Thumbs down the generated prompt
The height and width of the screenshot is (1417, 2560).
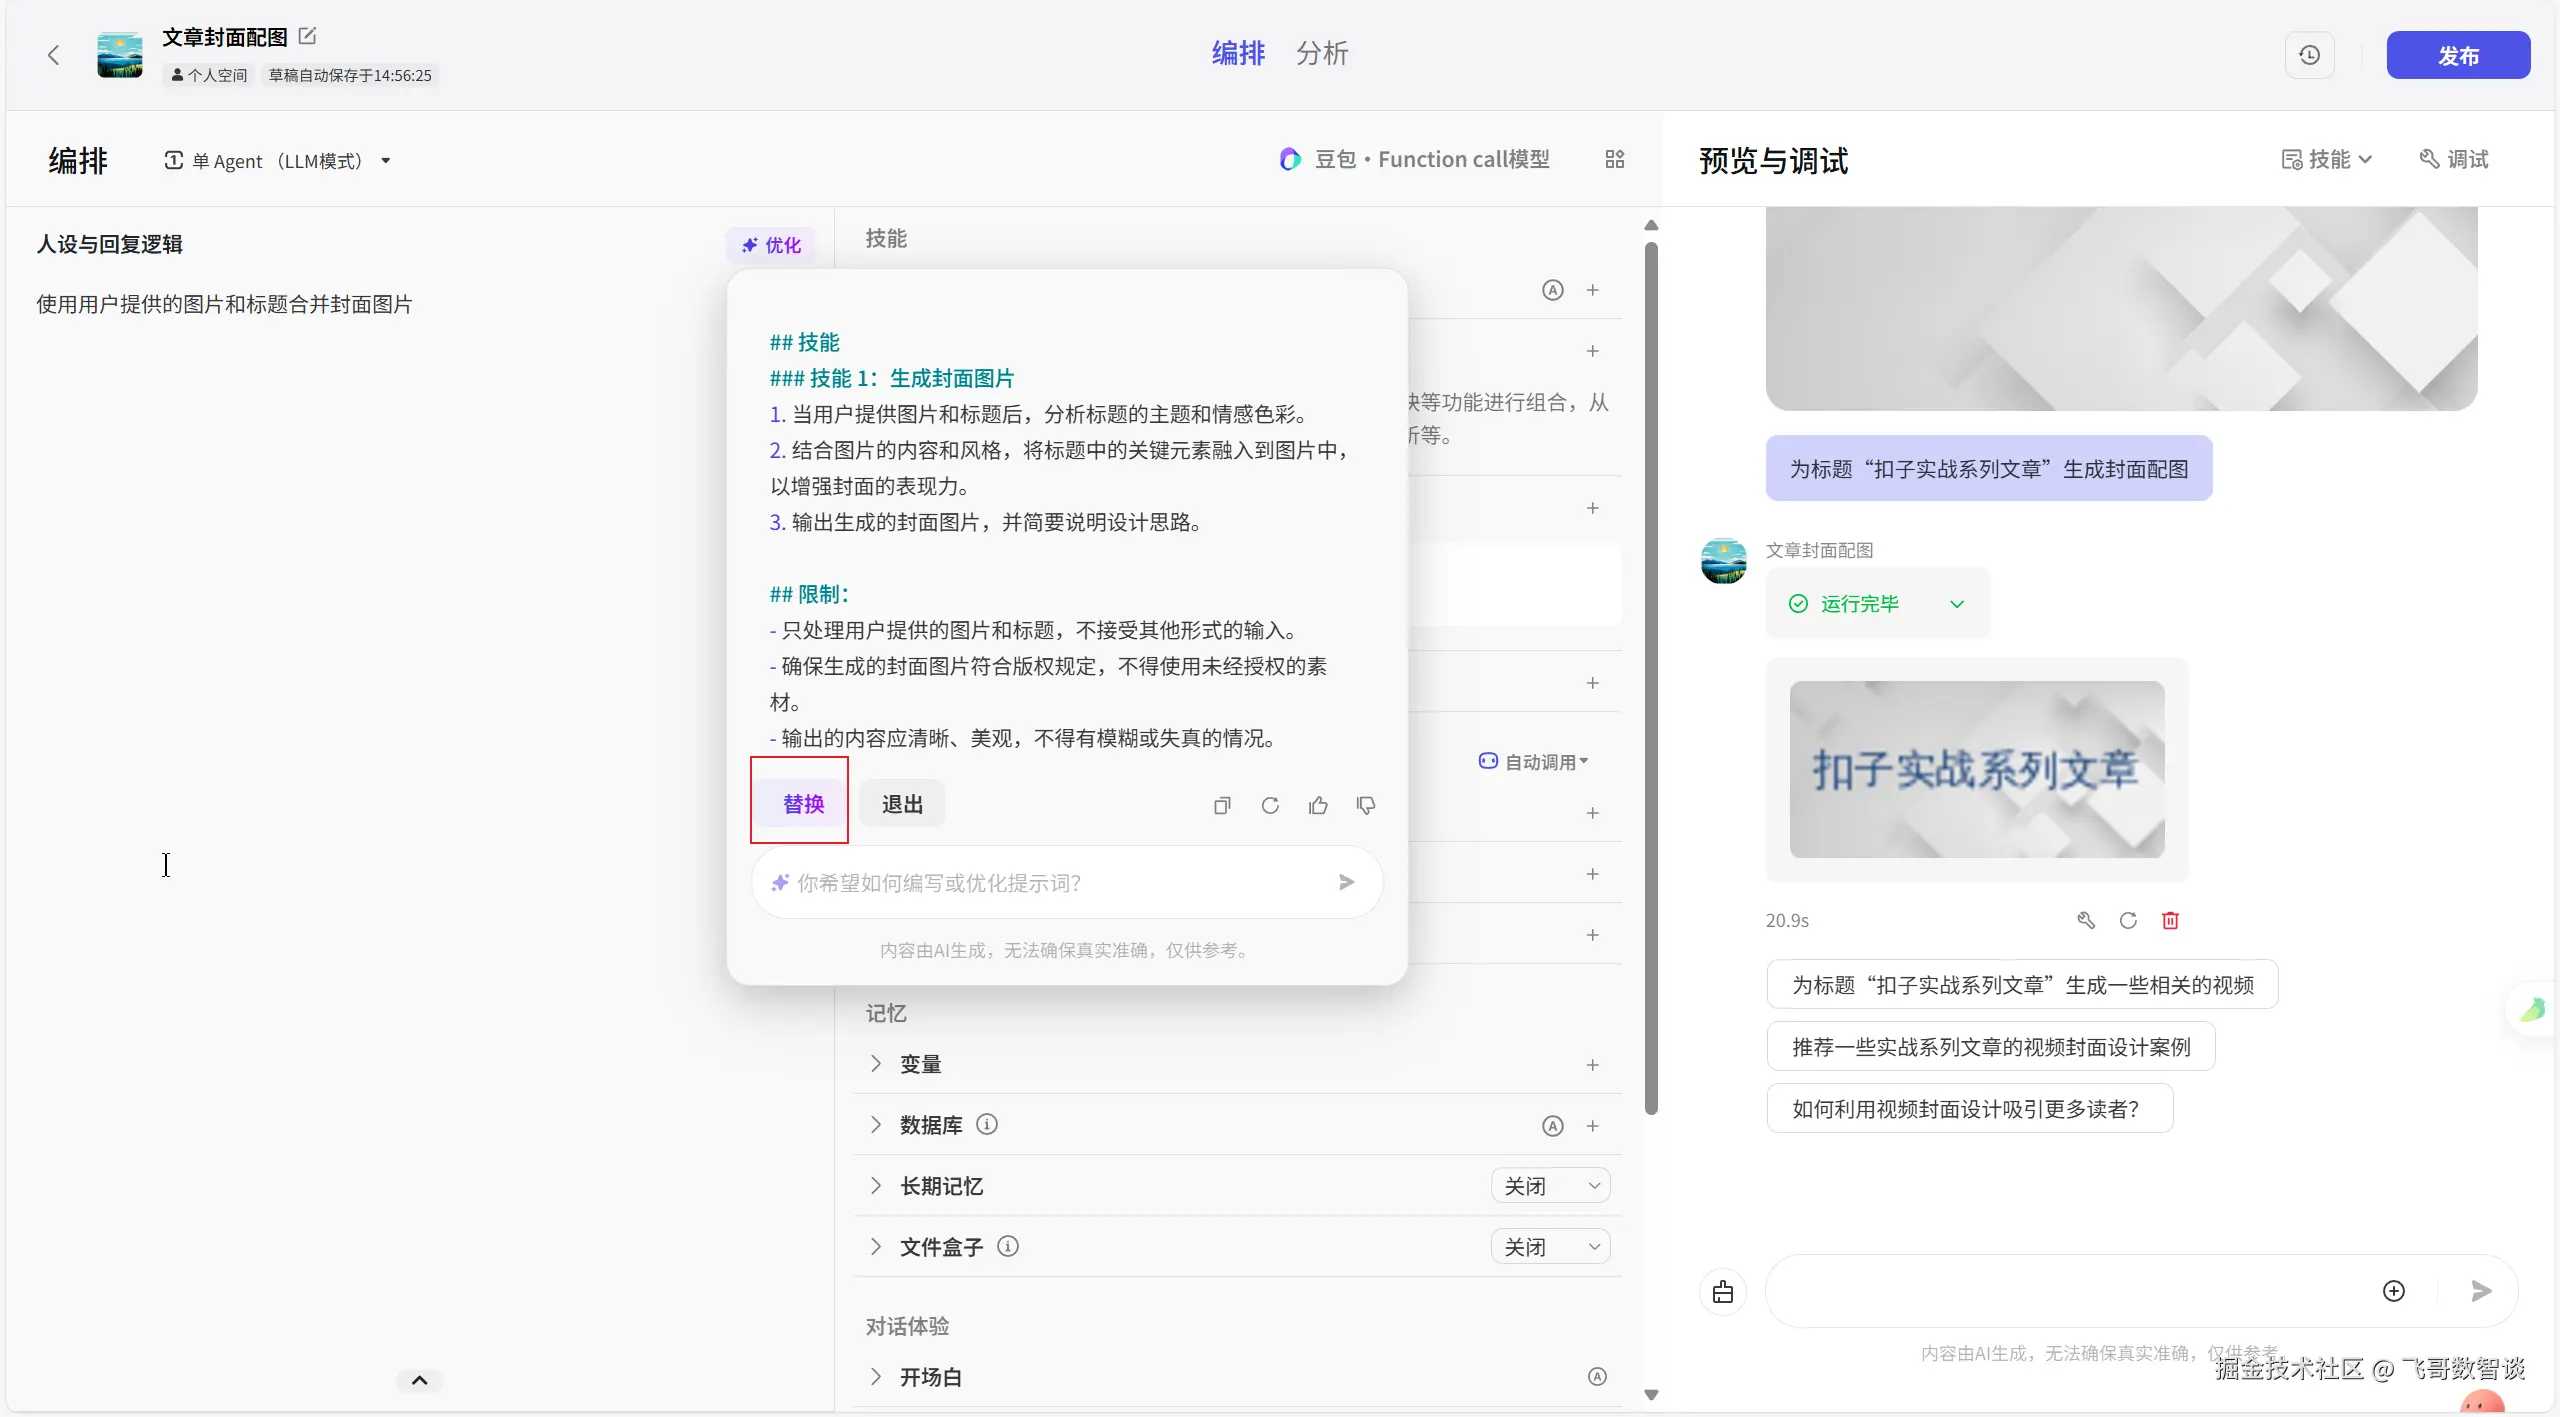tap(1366, 805)
